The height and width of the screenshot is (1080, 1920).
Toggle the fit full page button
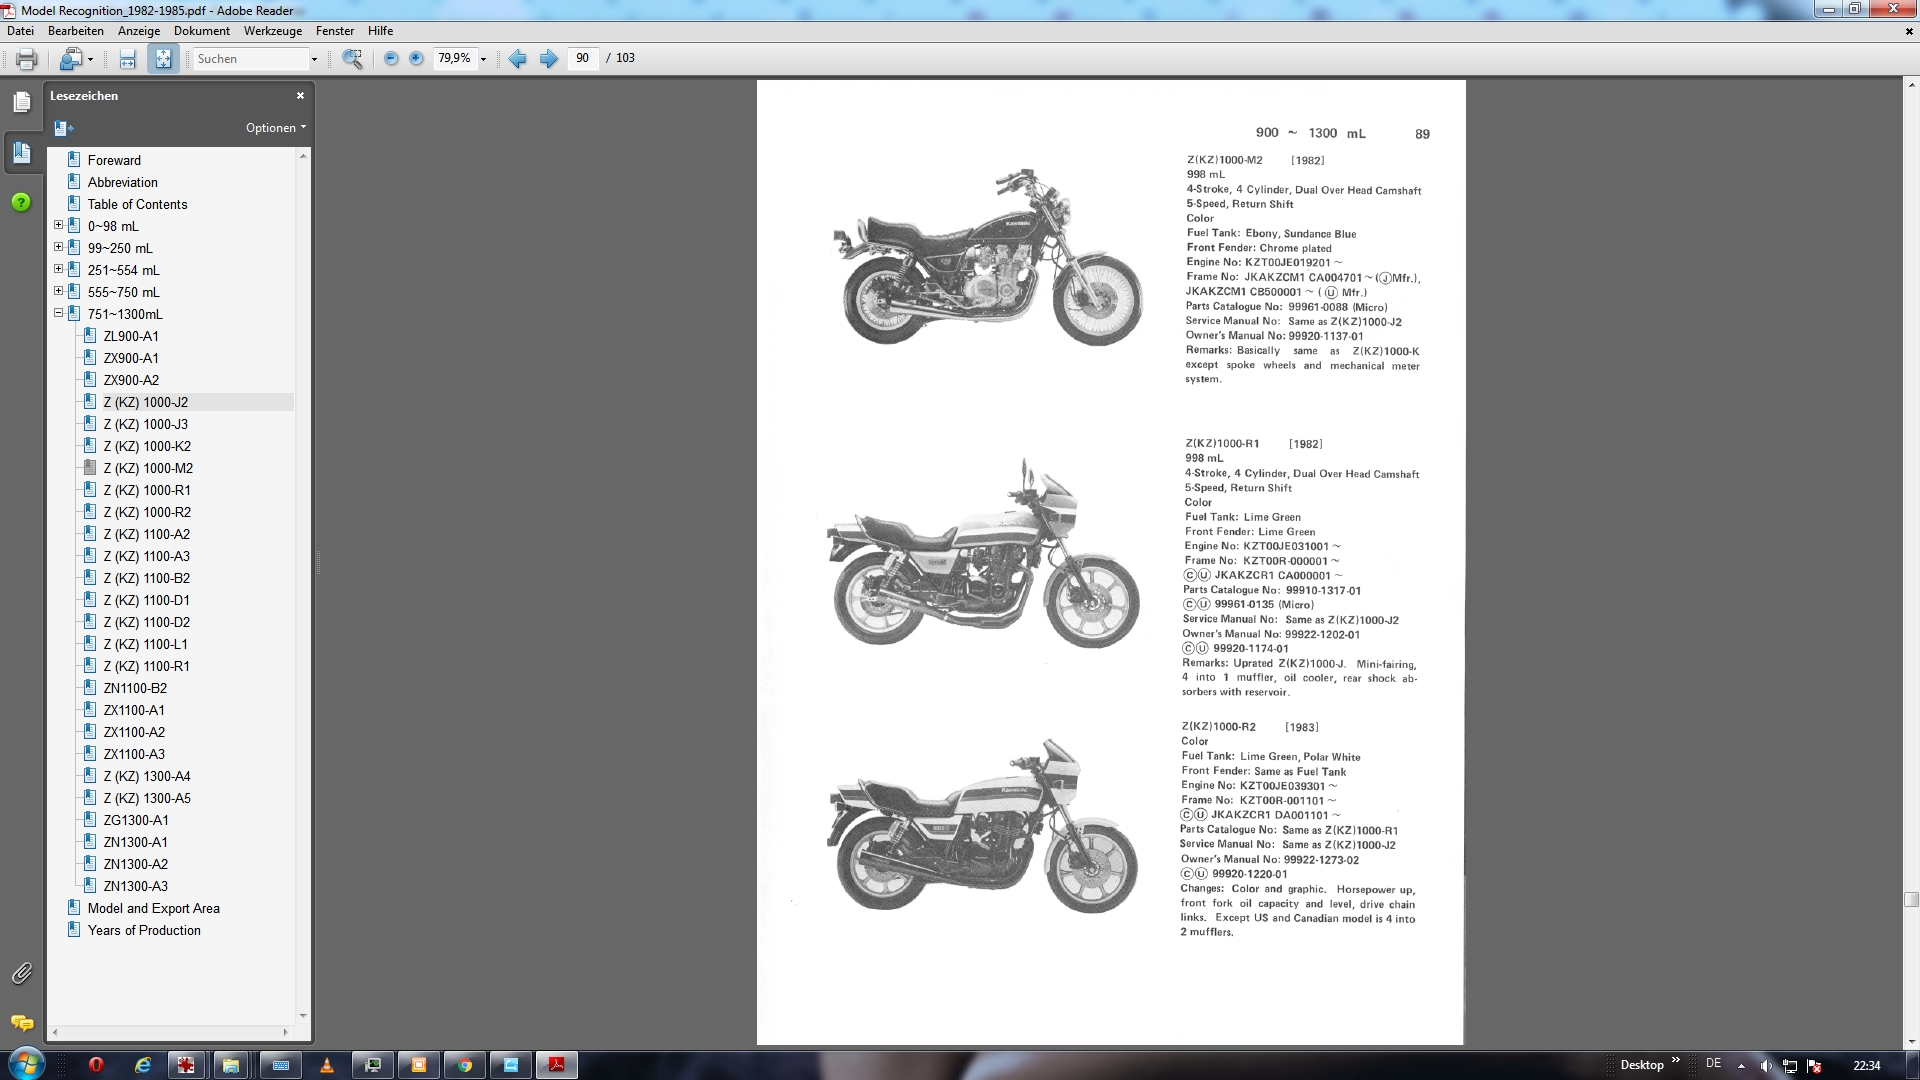click(x=163, y=59)
